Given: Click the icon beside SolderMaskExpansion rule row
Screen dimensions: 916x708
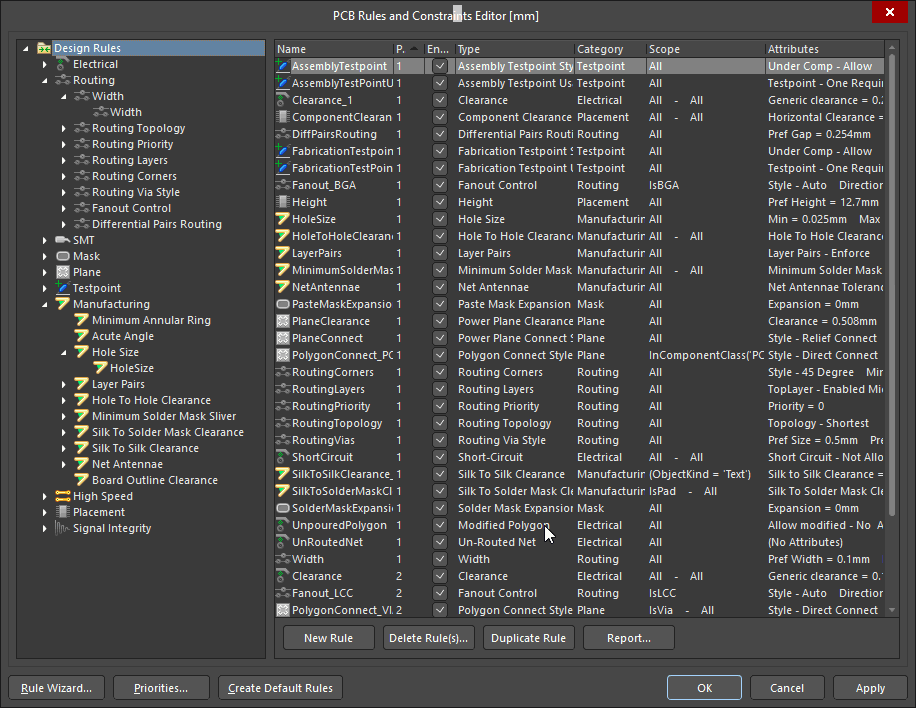Looking at the screenshot, I should 283,508.
